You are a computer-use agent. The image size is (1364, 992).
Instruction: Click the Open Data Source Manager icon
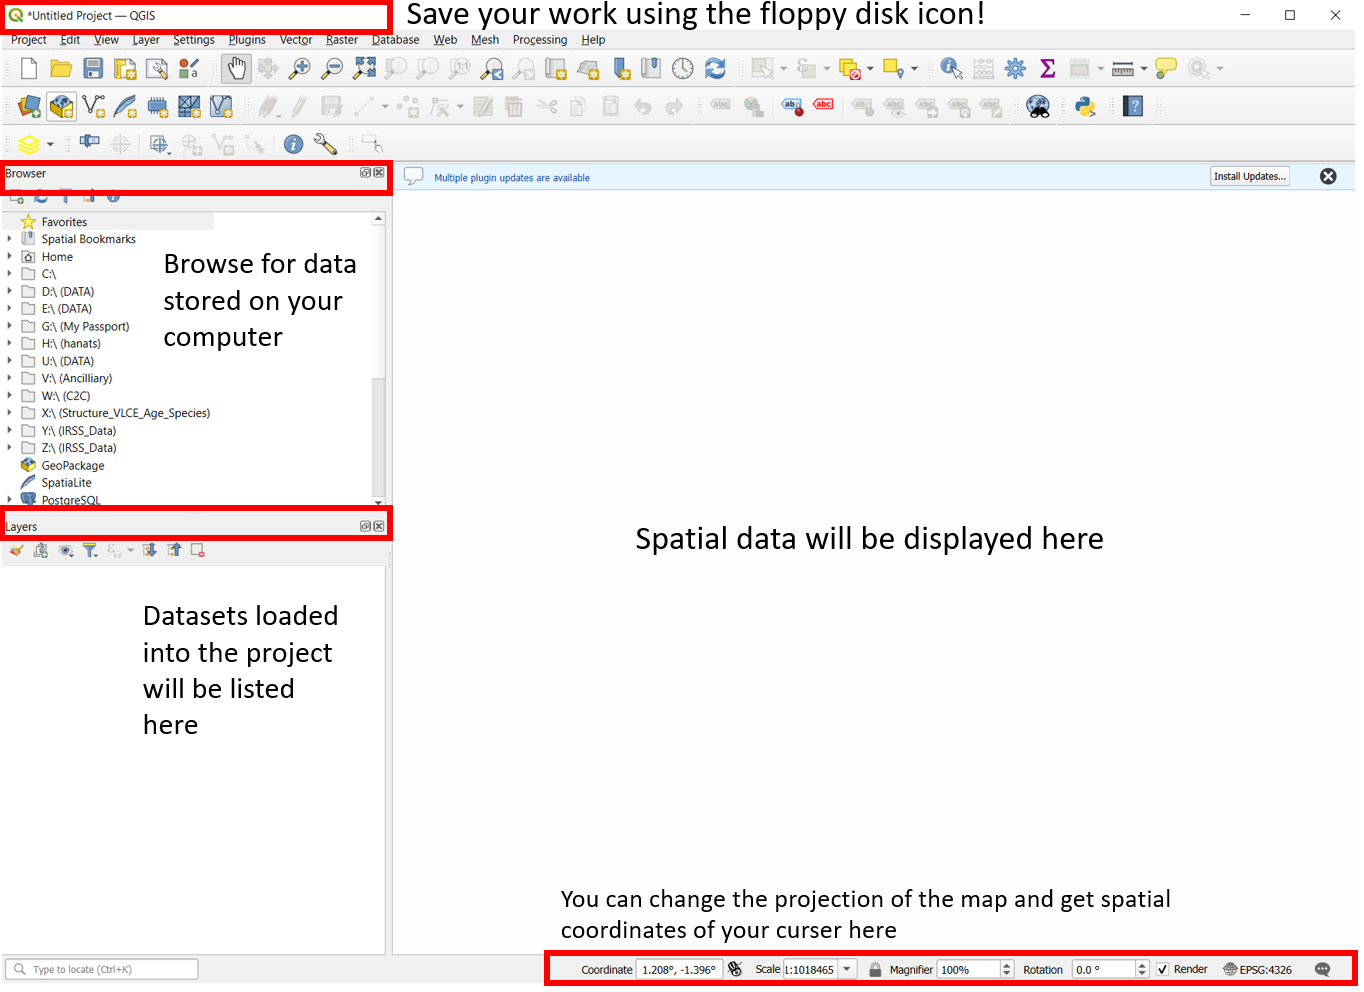(29, 107)
